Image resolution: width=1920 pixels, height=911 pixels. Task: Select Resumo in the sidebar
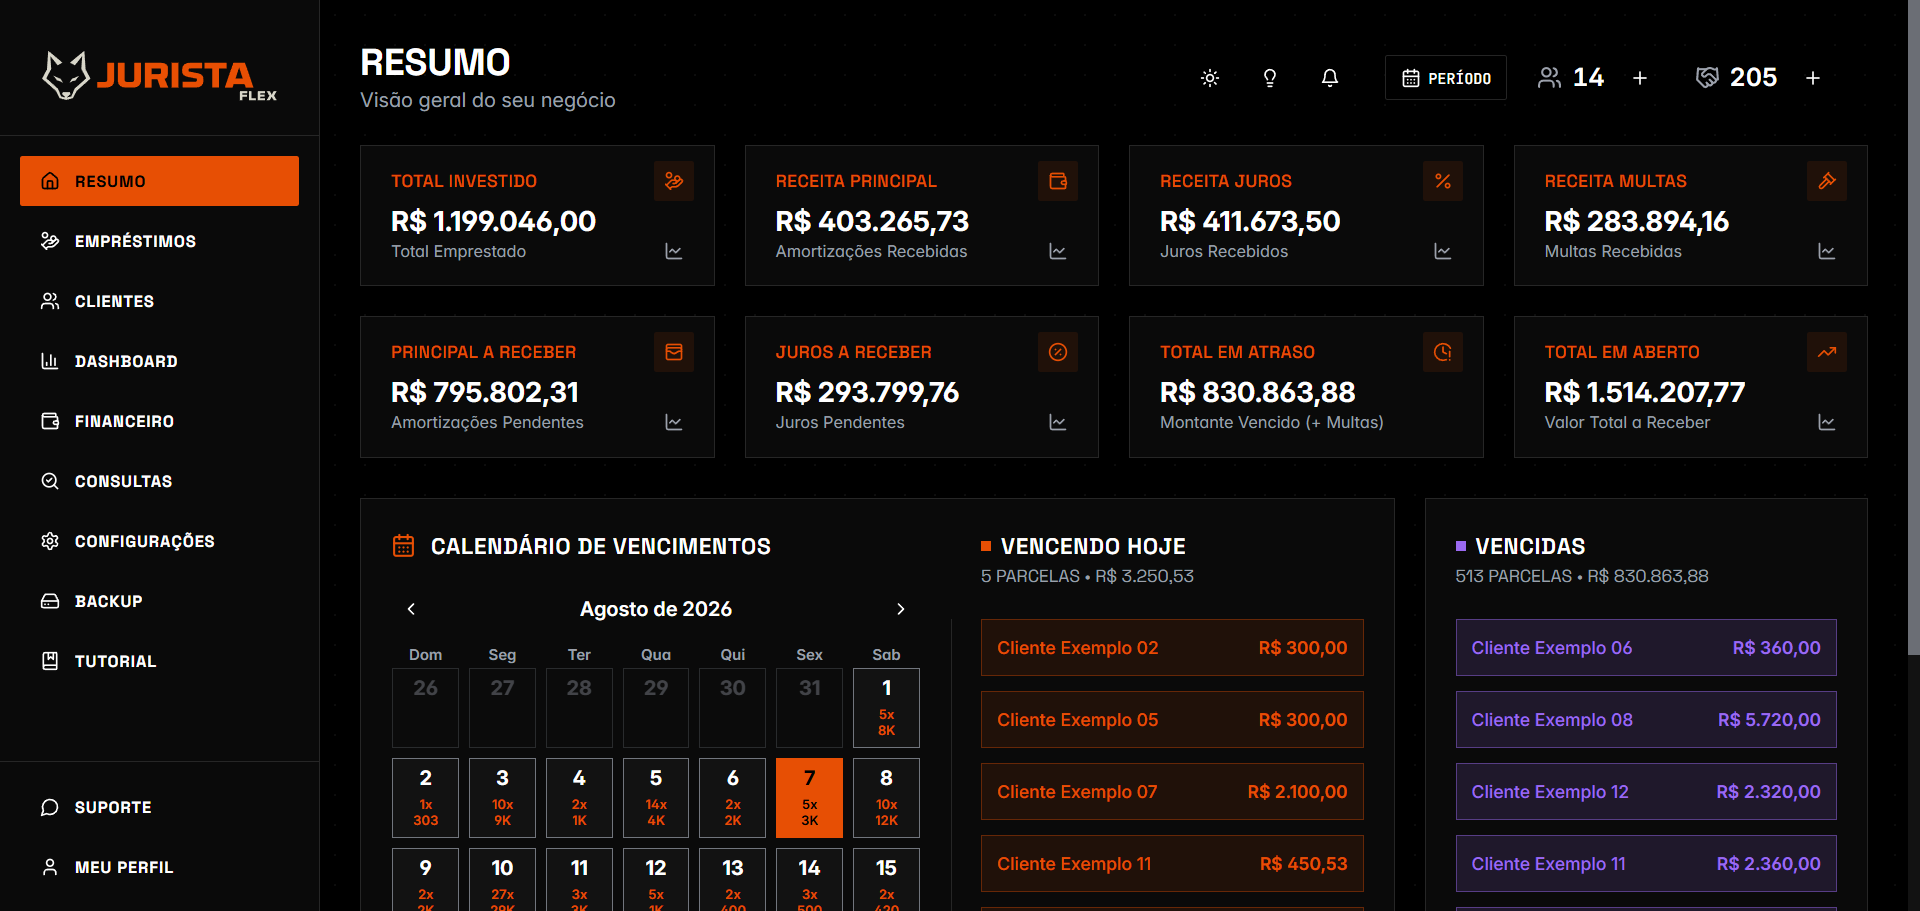(159, 181)
